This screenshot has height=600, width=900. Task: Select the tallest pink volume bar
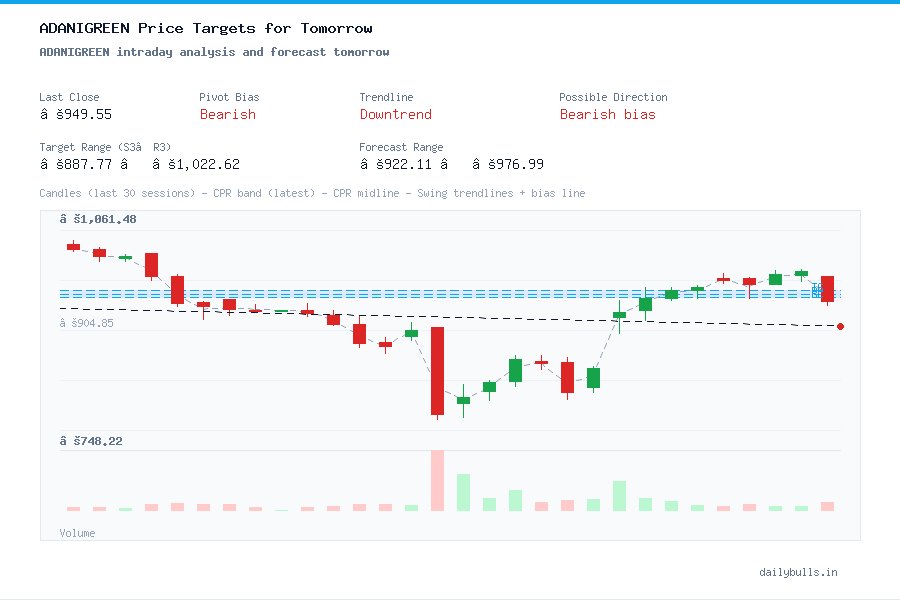point(437,480)
